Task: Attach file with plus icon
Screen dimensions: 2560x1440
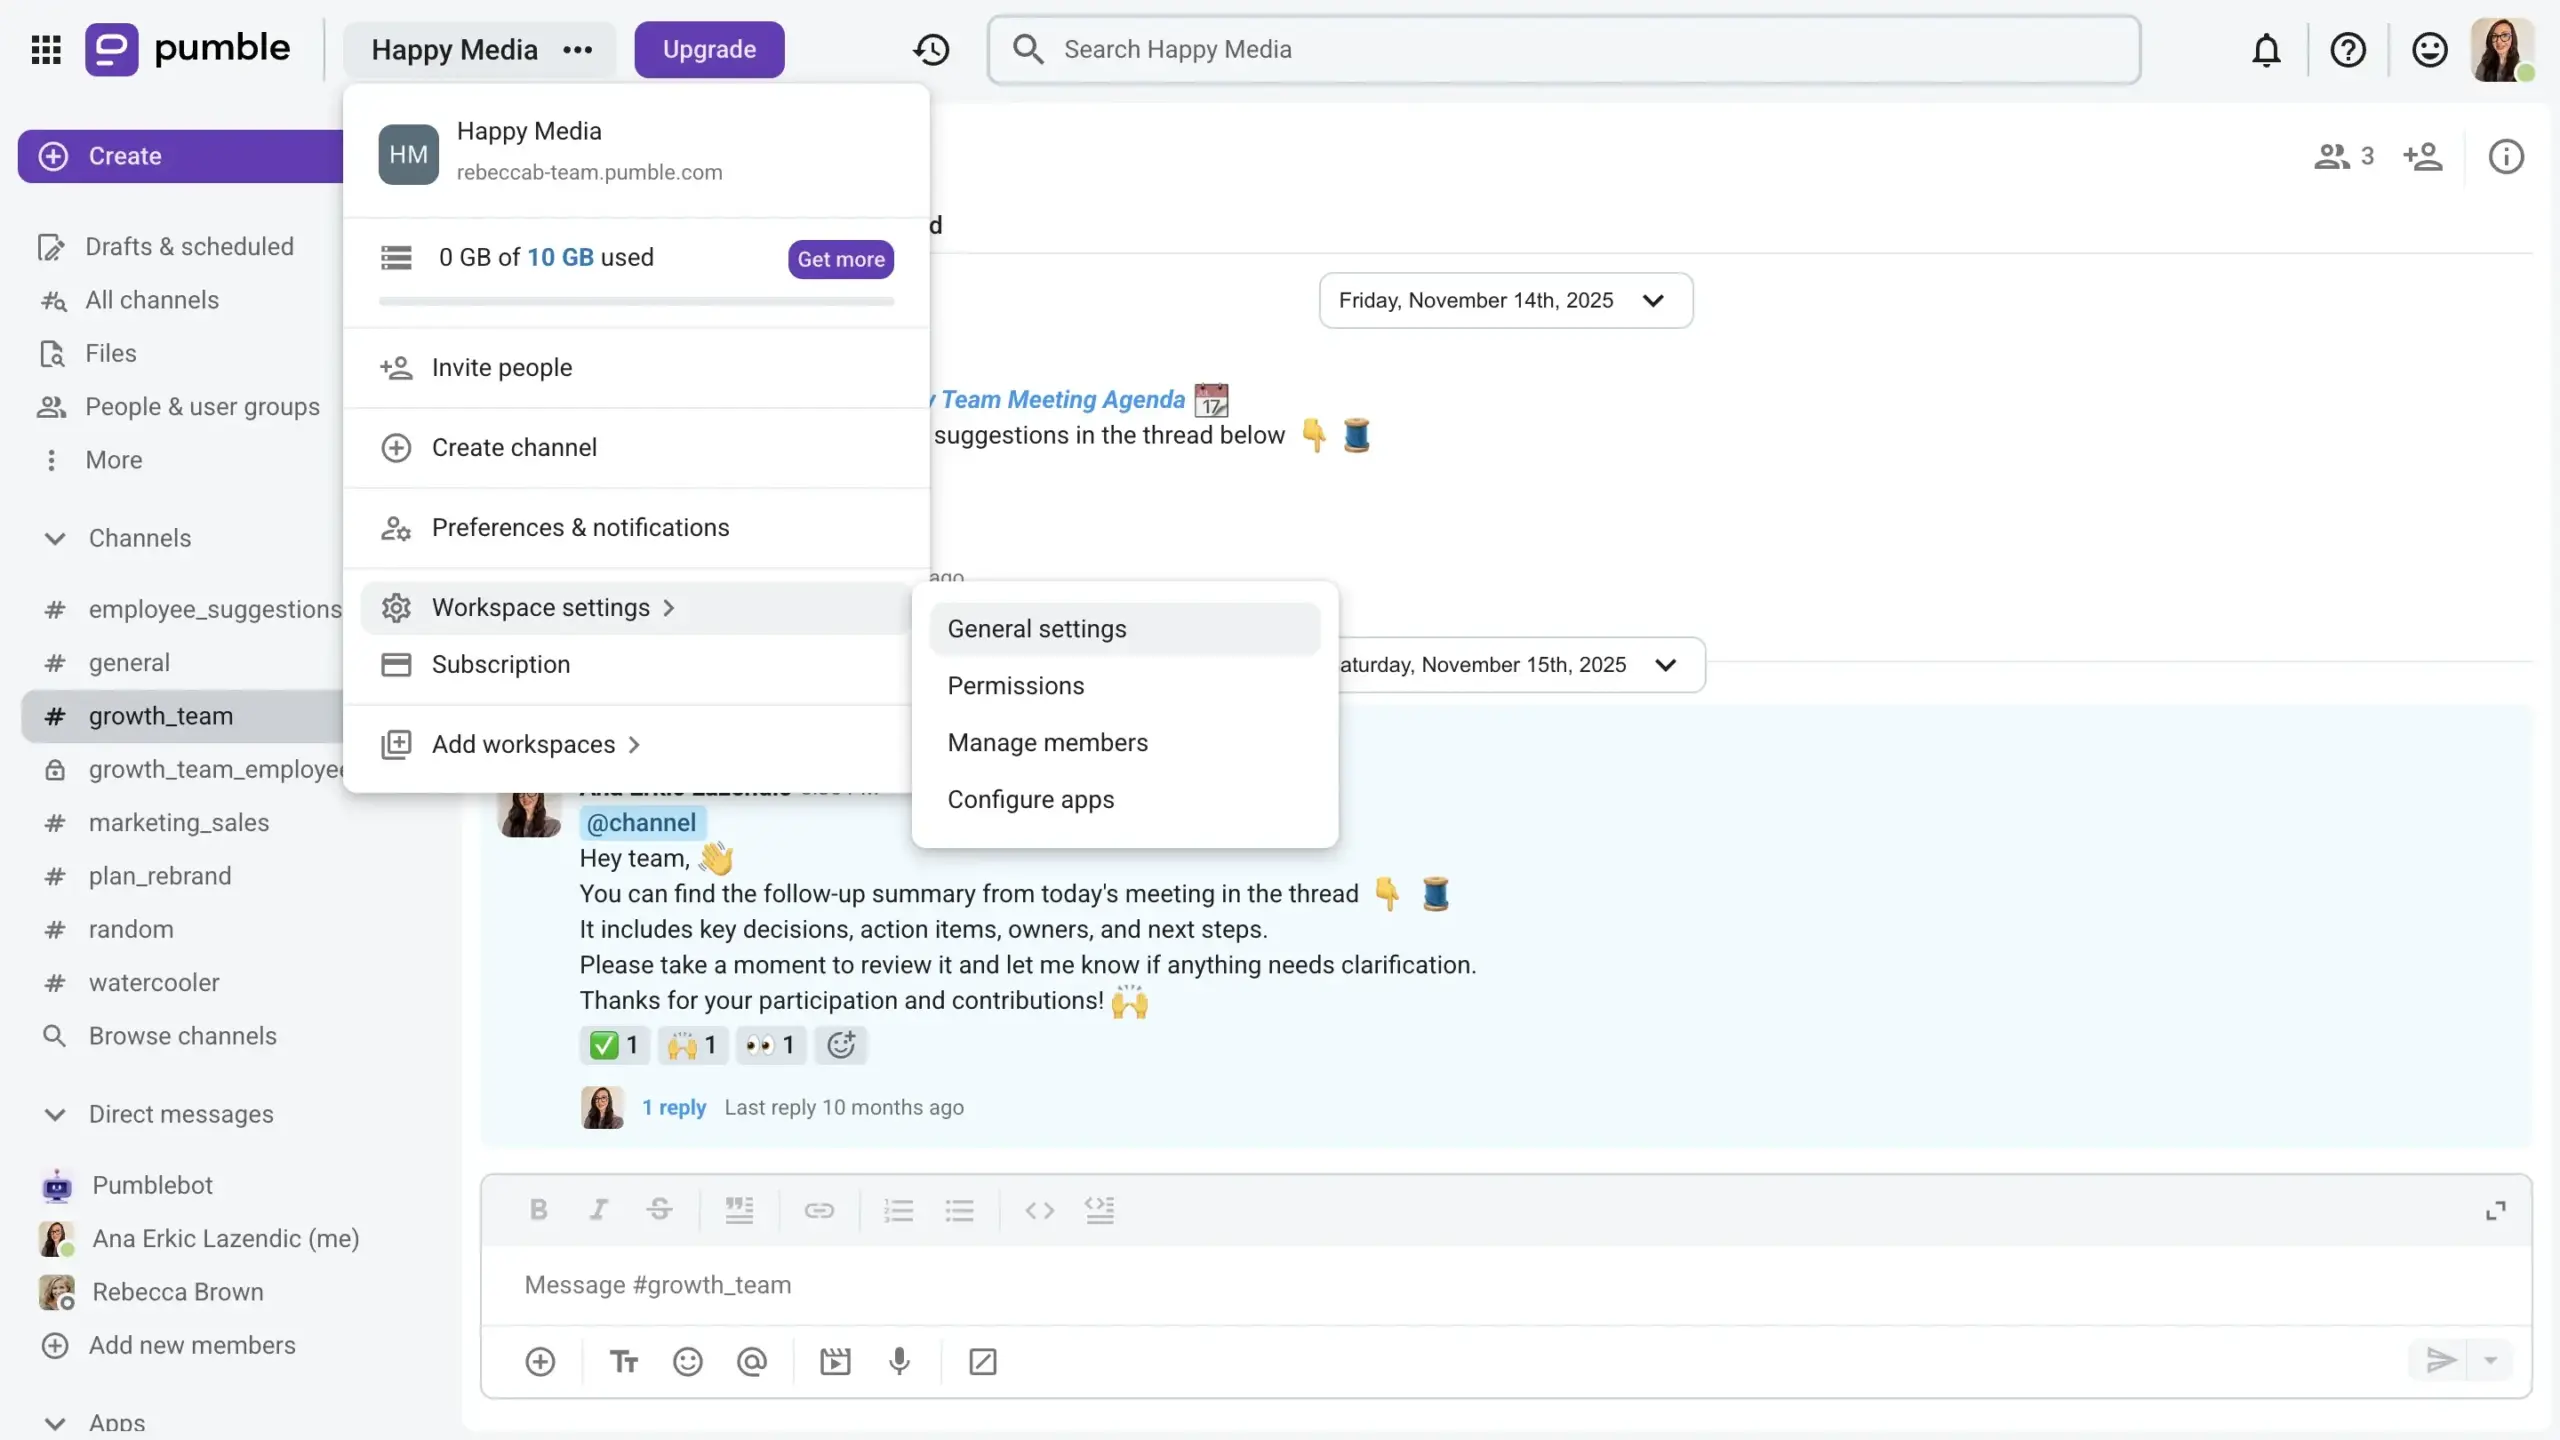Action: click(540, 1361)
